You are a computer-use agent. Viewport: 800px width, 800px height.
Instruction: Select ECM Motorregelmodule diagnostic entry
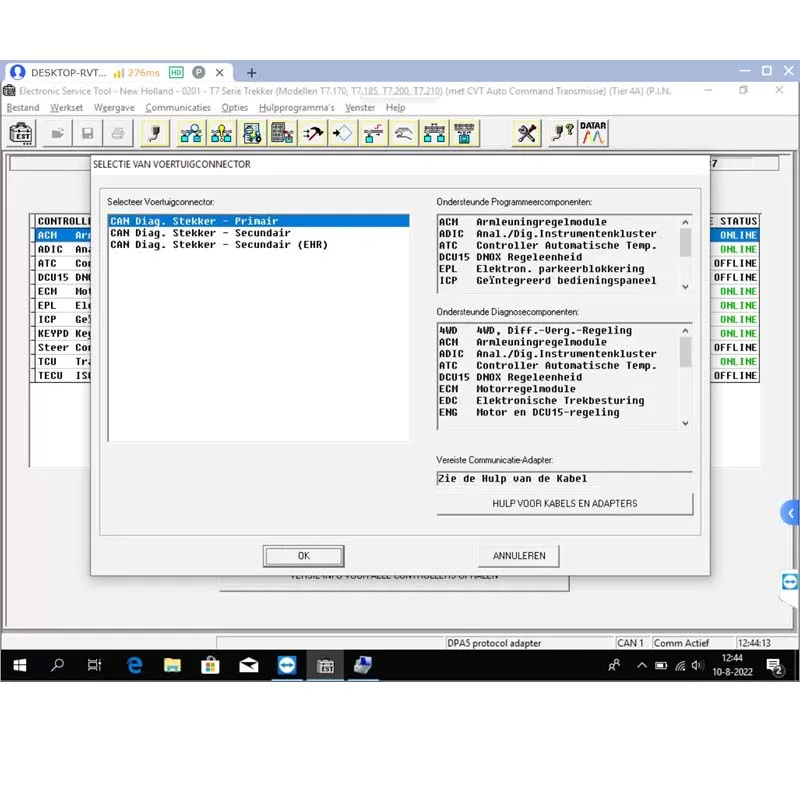[x=559, y=389]
